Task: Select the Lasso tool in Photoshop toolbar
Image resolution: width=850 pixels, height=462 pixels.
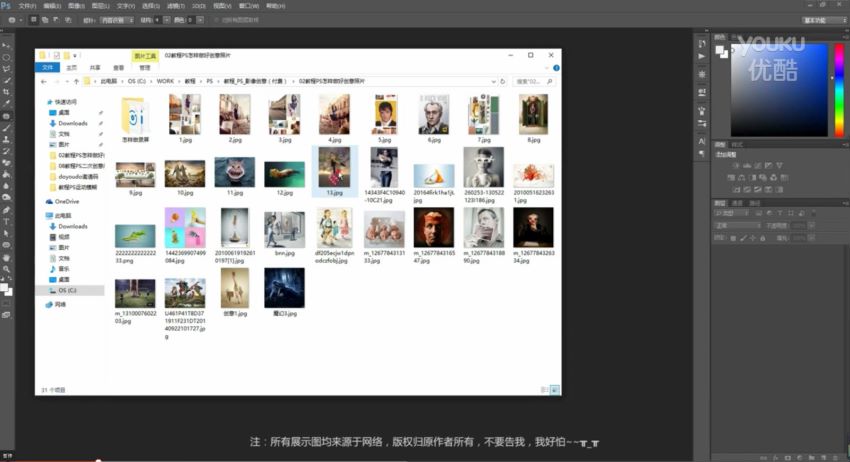Action: click(7, 68)
